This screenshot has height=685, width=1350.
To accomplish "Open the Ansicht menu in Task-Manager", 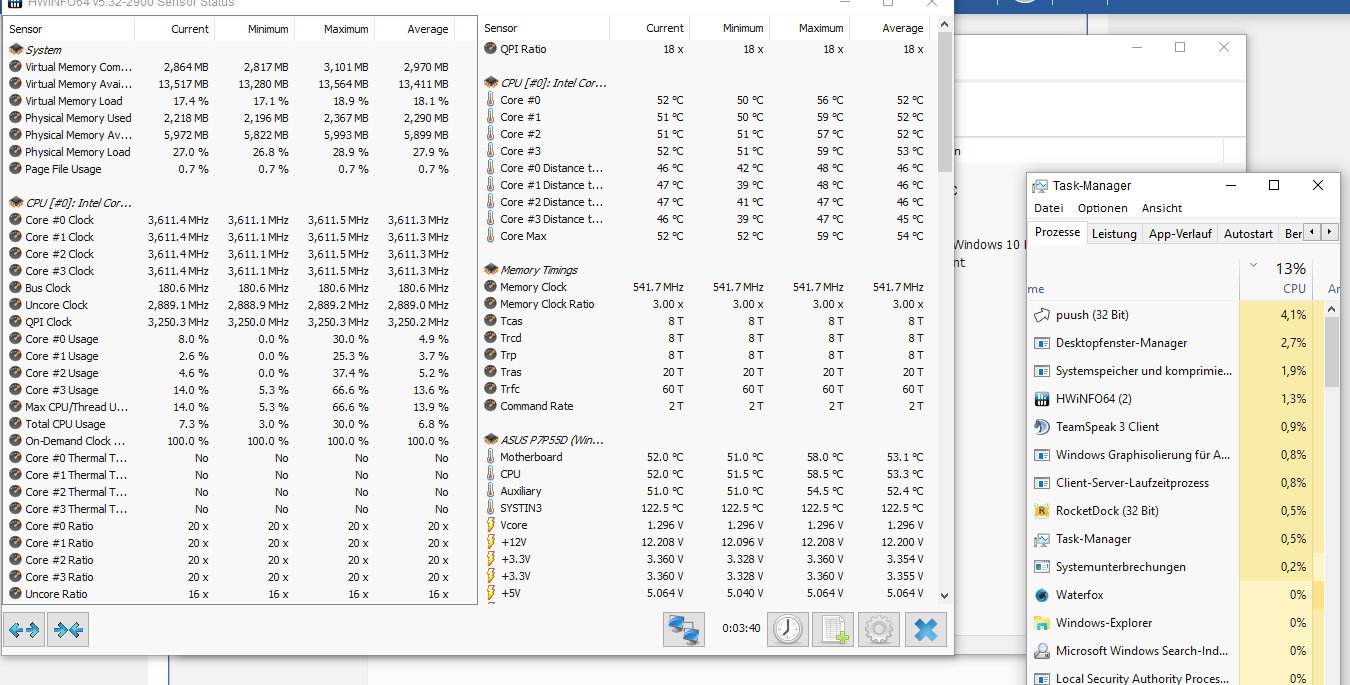I will pos(1162,208).
